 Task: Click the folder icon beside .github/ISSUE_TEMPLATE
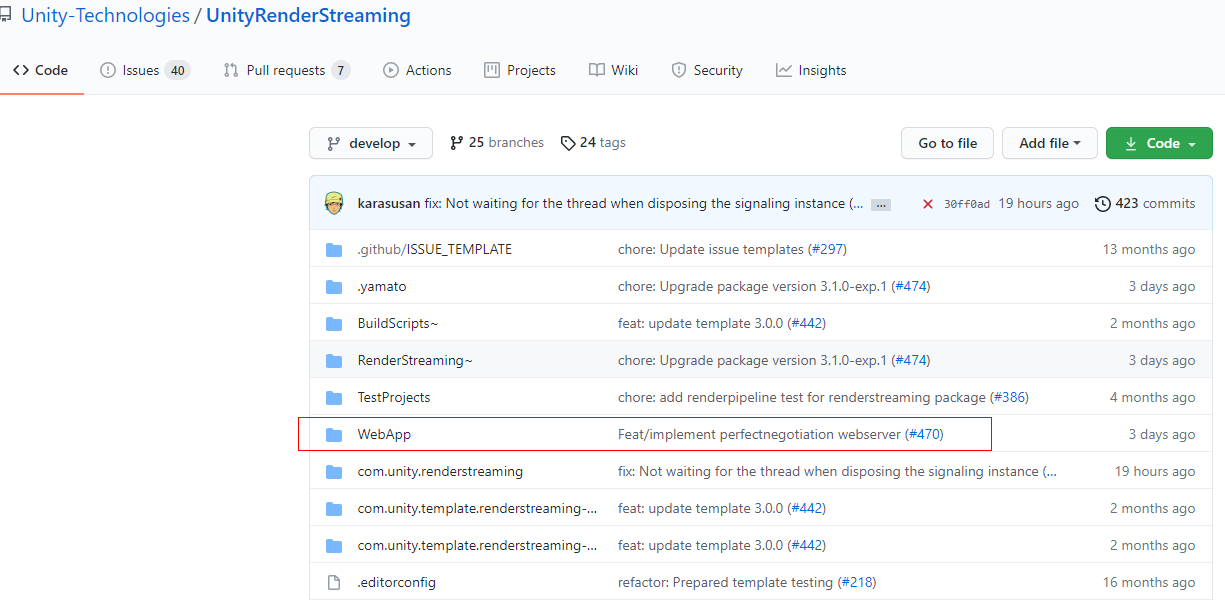click(x=334, y=249)
